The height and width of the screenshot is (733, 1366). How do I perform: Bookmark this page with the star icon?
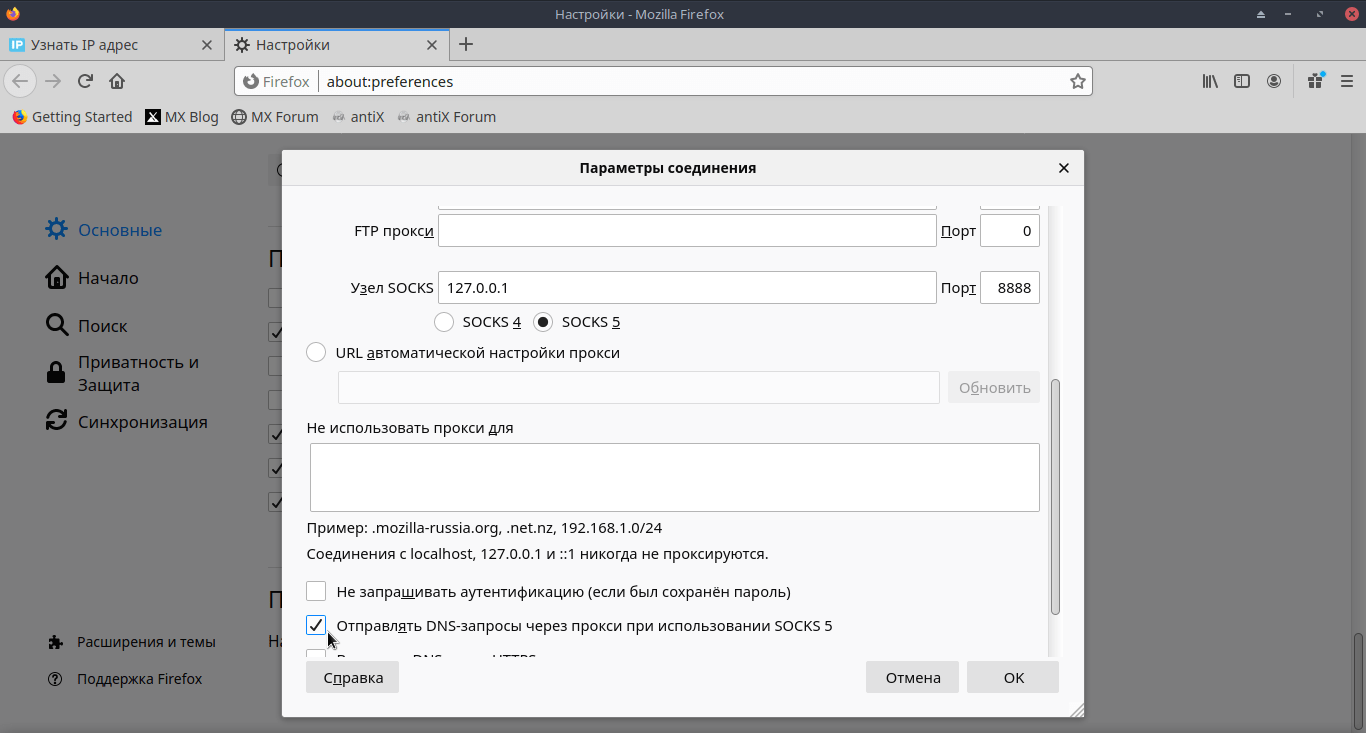[x=1077, y=82]
